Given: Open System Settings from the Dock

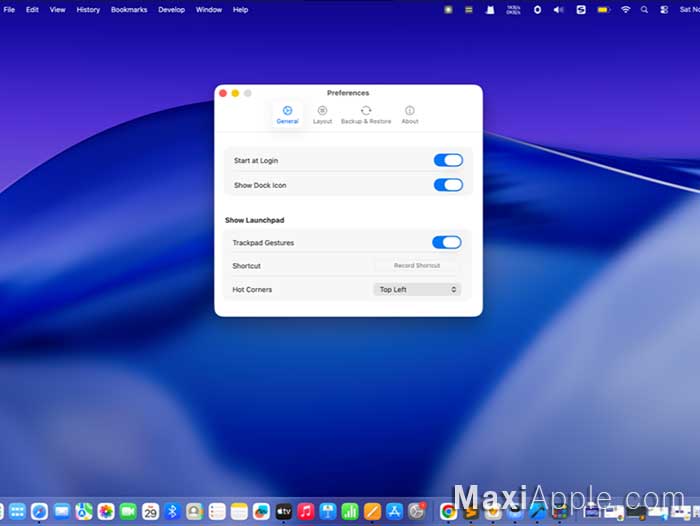Looking at the screenshot, I should 417,511.
